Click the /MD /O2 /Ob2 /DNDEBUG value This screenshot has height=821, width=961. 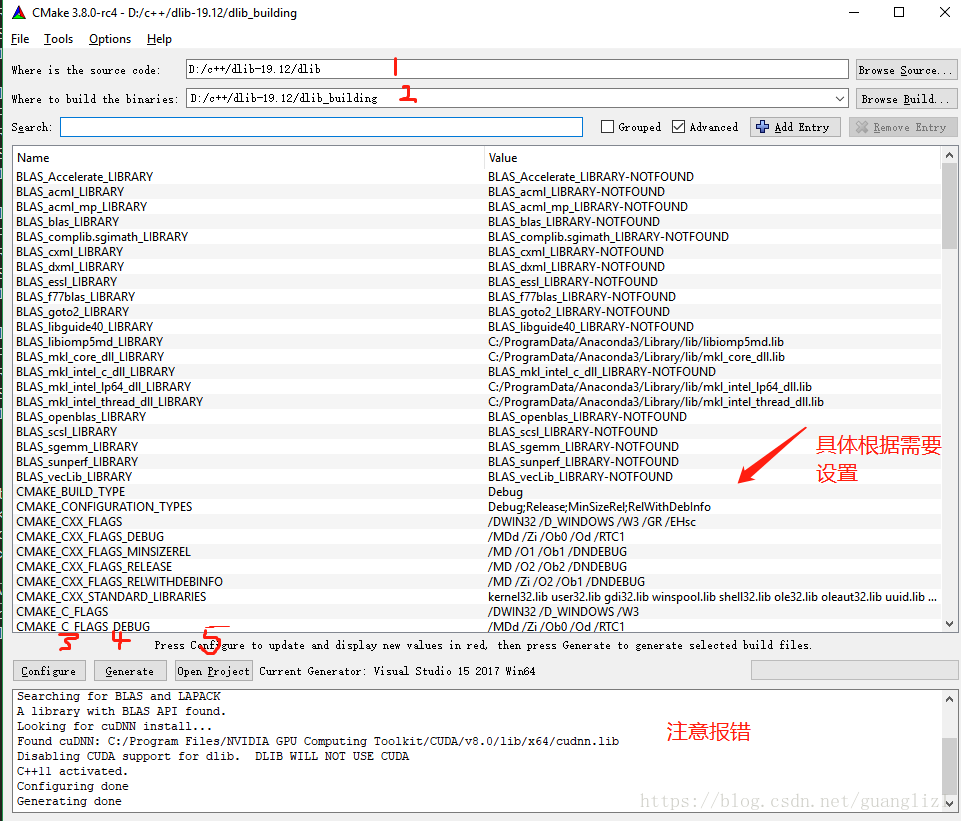[x=557, y=567]
